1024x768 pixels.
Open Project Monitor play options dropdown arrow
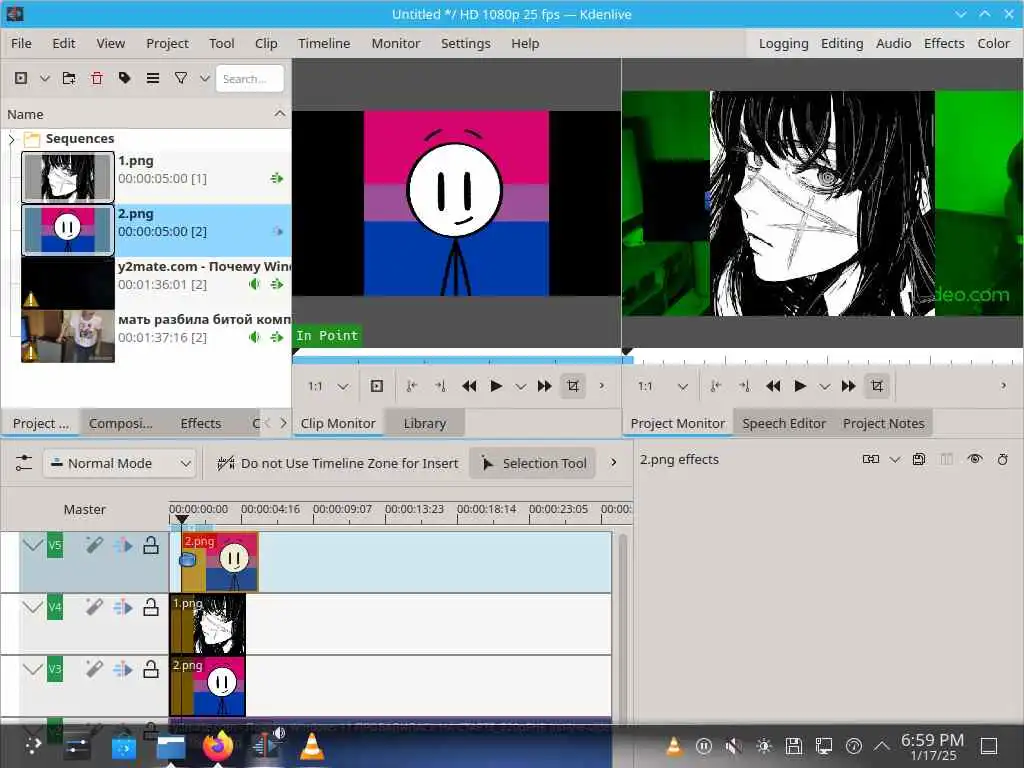pyautogui.click(x=825, y=387)
